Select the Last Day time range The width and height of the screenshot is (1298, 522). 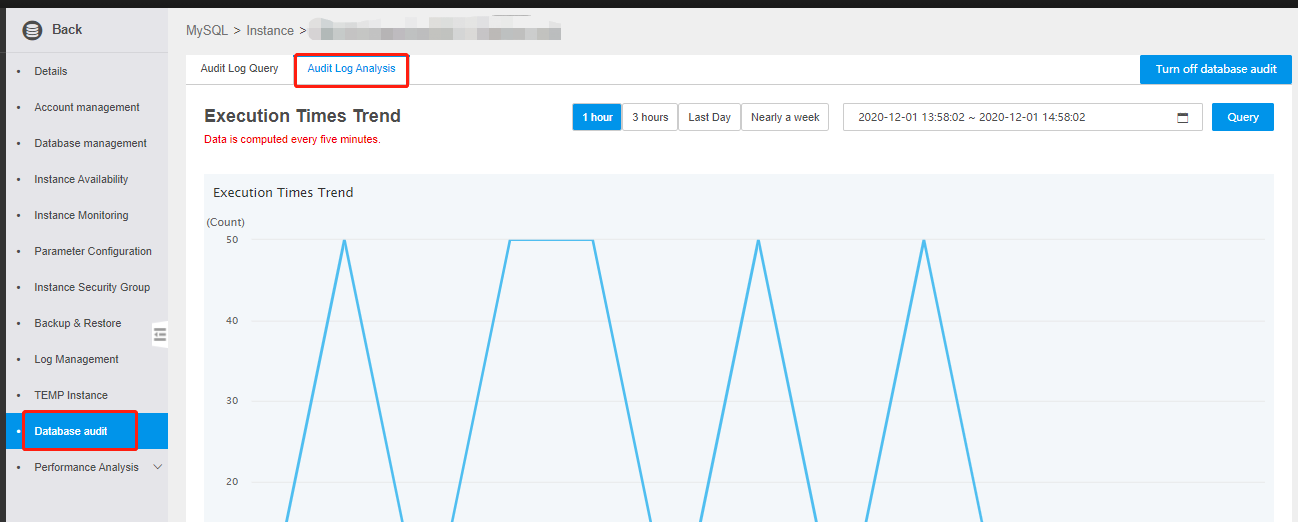click(710, 117)
